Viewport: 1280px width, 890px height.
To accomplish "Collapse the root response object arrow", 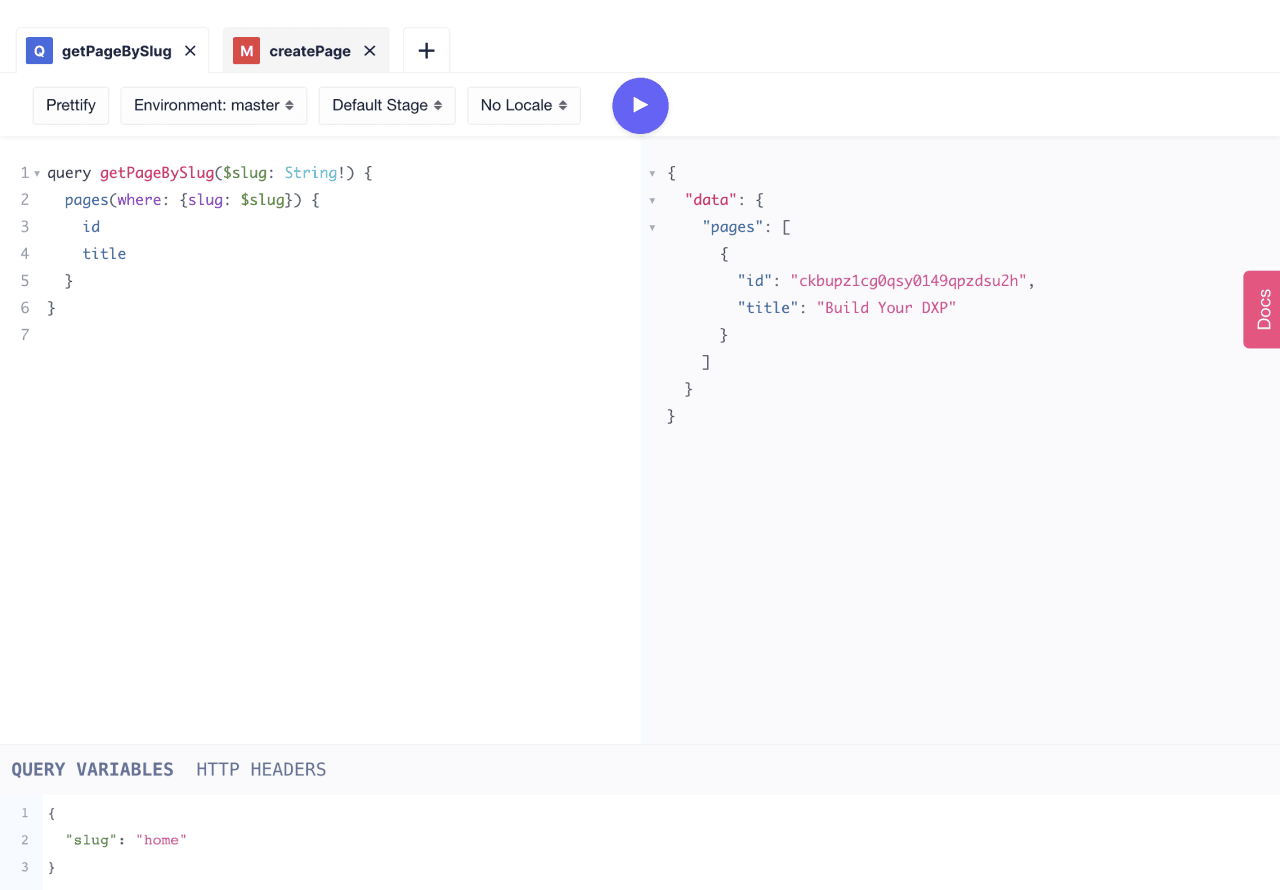I will 652,174.
